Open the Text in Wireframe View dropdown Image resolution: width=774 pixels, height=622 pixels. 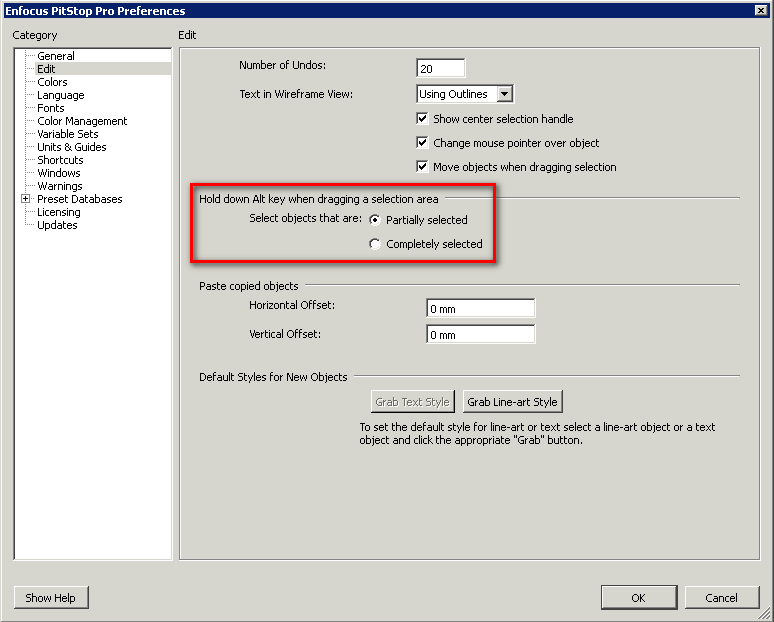pos(465,94)
